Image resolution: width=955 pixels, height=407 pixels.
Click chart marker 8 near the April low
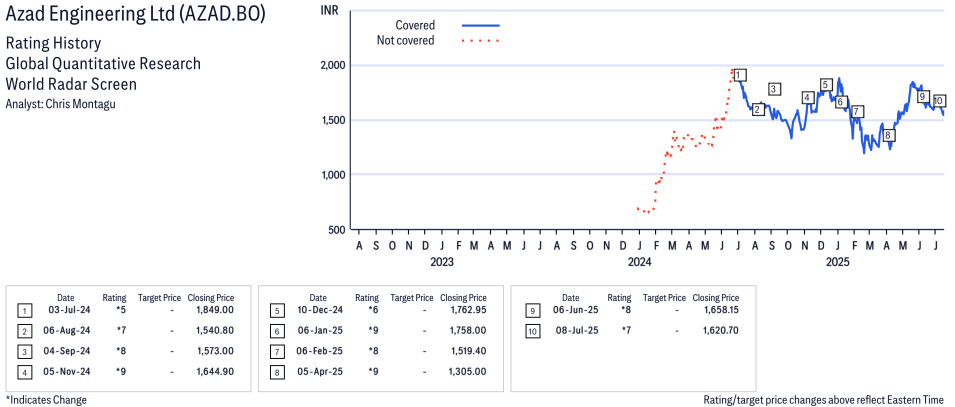(888, 135)
